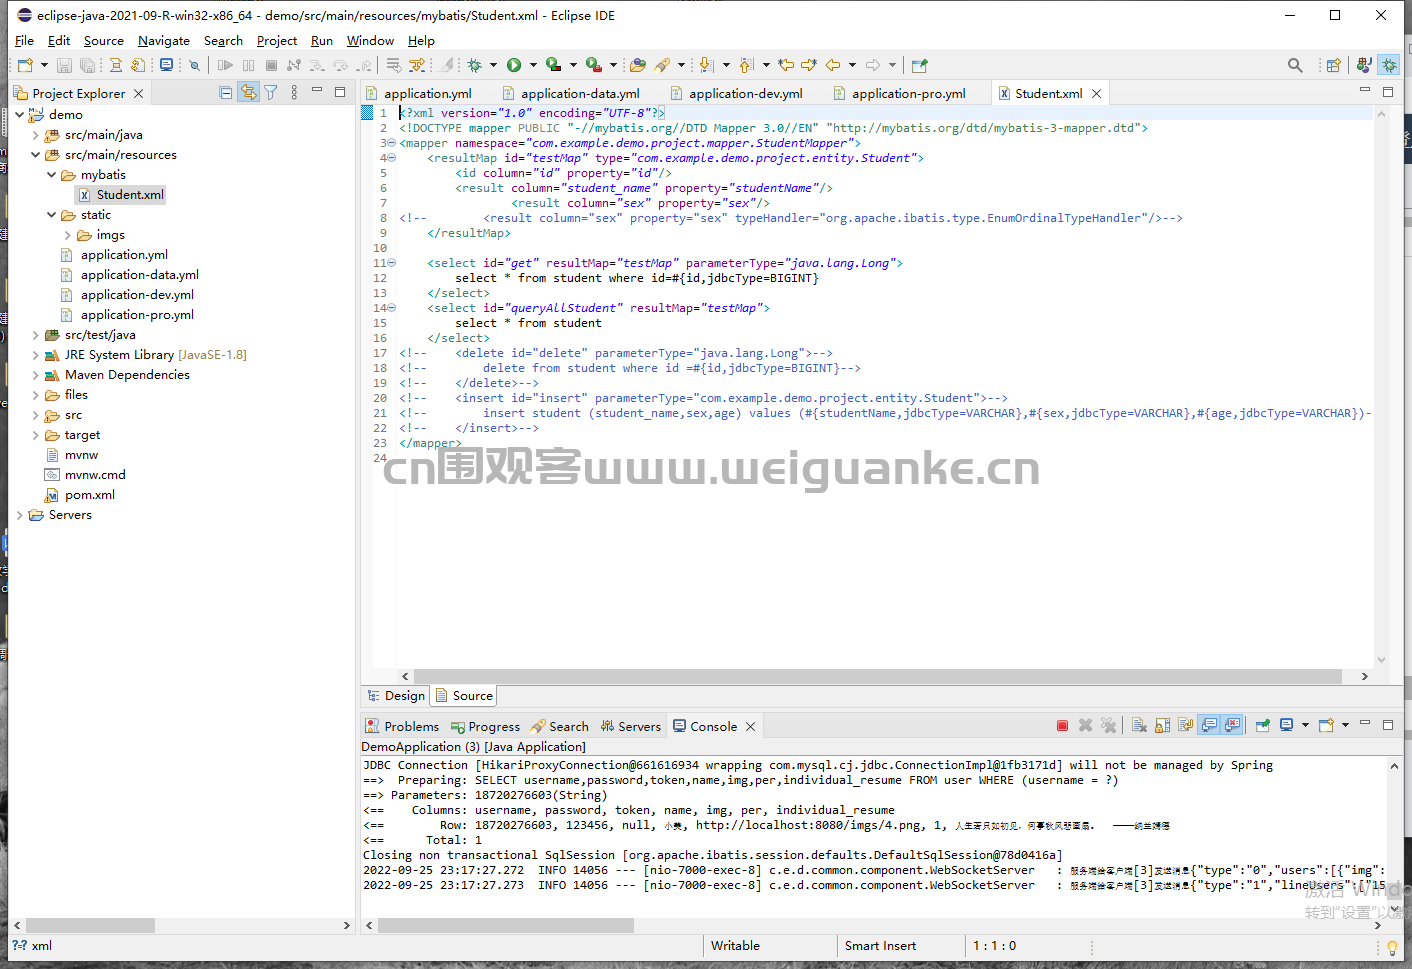Close the Console view tab
The height and width of the screenshot is (969, 1412).
(751, 727)
